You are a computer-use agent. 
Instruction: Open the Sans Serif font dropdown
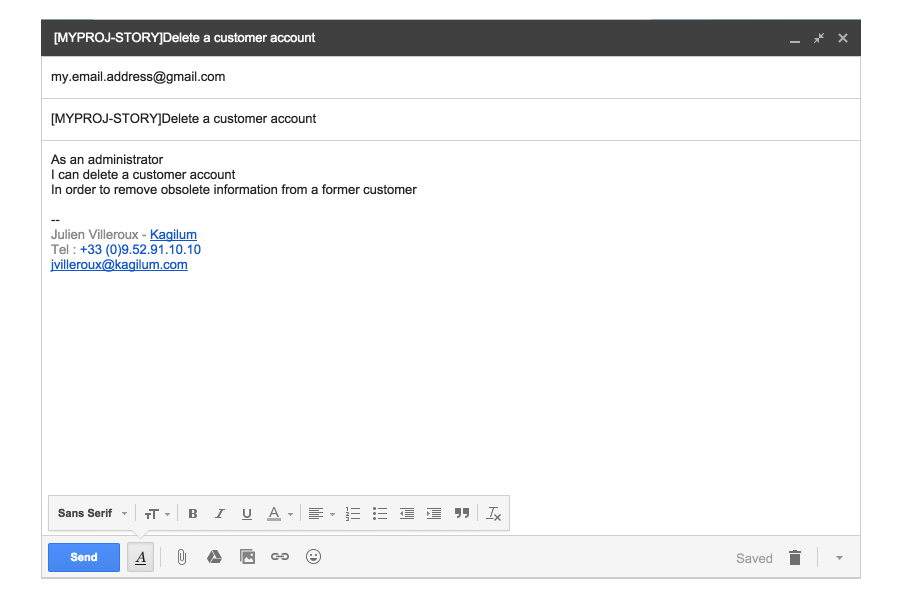pos(92,513)
